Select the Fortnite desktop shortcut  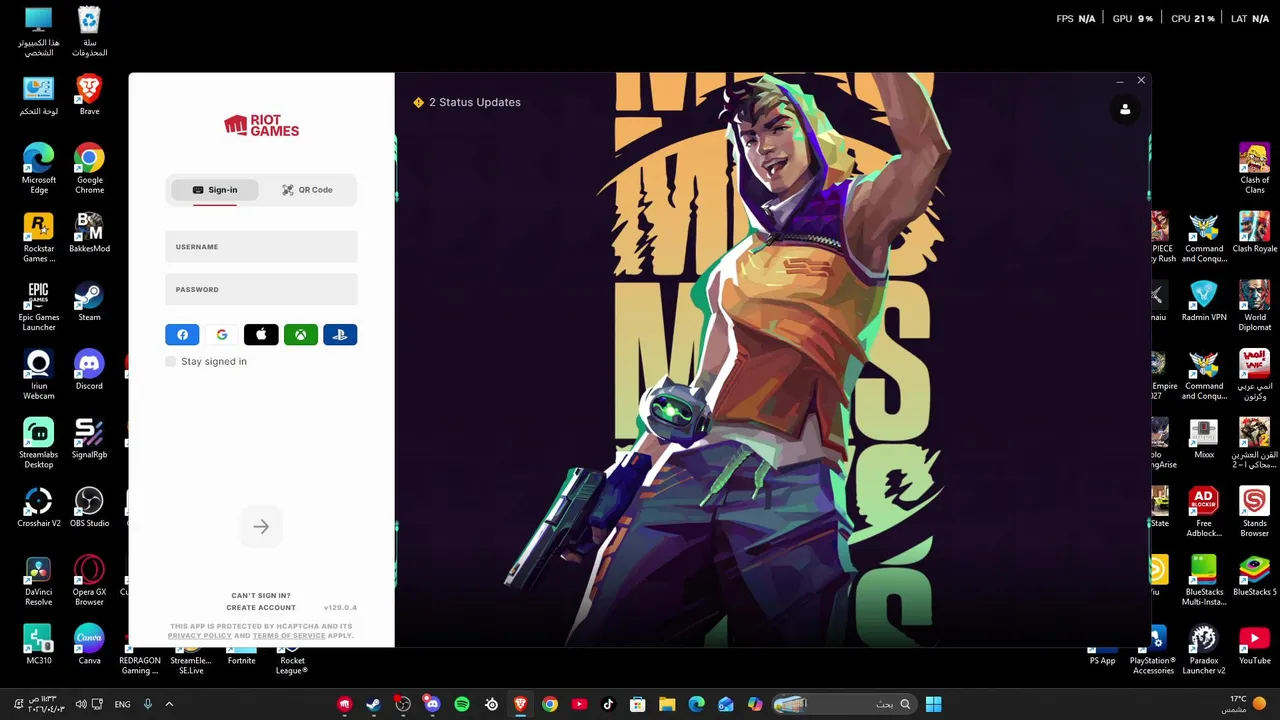[241, 659]
